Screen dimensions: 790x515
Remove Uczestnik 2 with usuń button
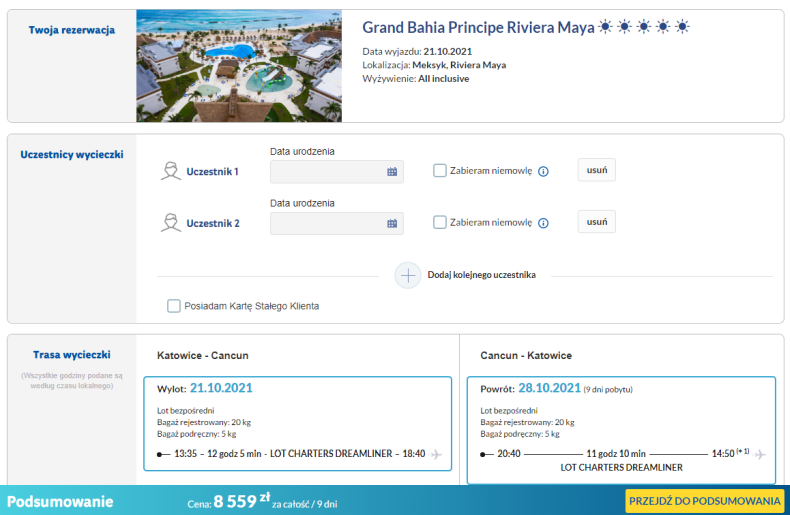click(x=597, y=222)
